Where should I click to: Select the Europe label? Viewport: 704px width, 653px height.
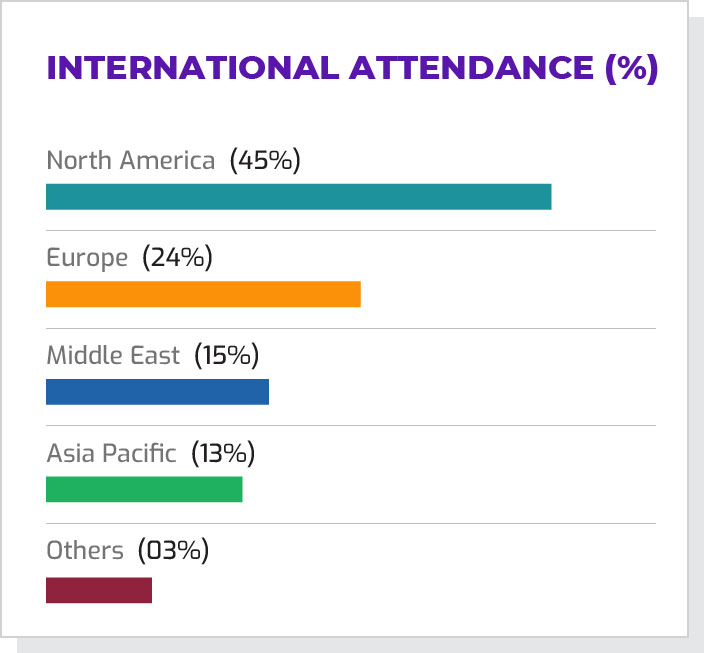(87, 258)
